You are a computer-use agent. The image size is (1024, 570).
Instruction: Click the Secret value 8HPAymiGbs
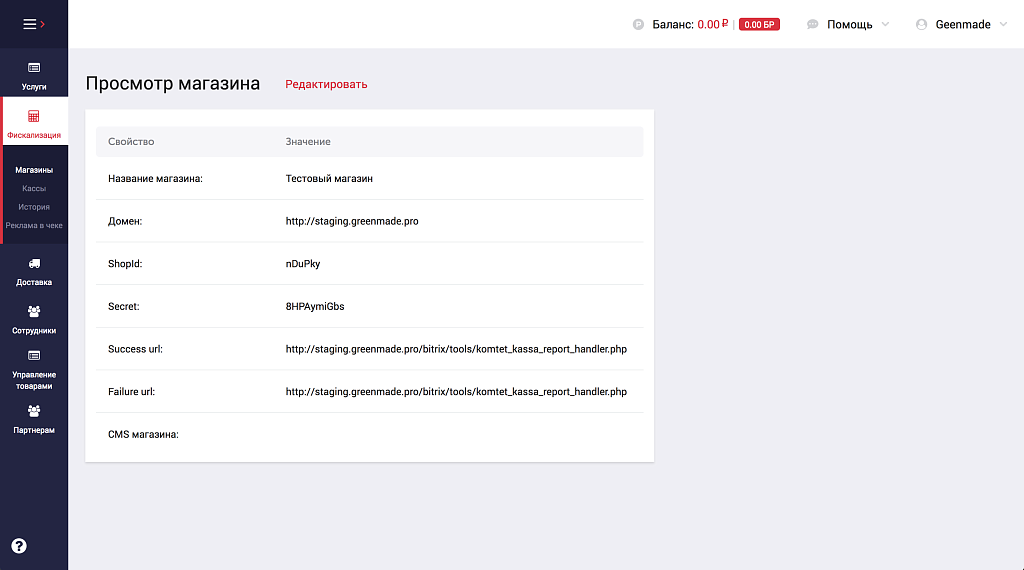click(x=315, y=306)
